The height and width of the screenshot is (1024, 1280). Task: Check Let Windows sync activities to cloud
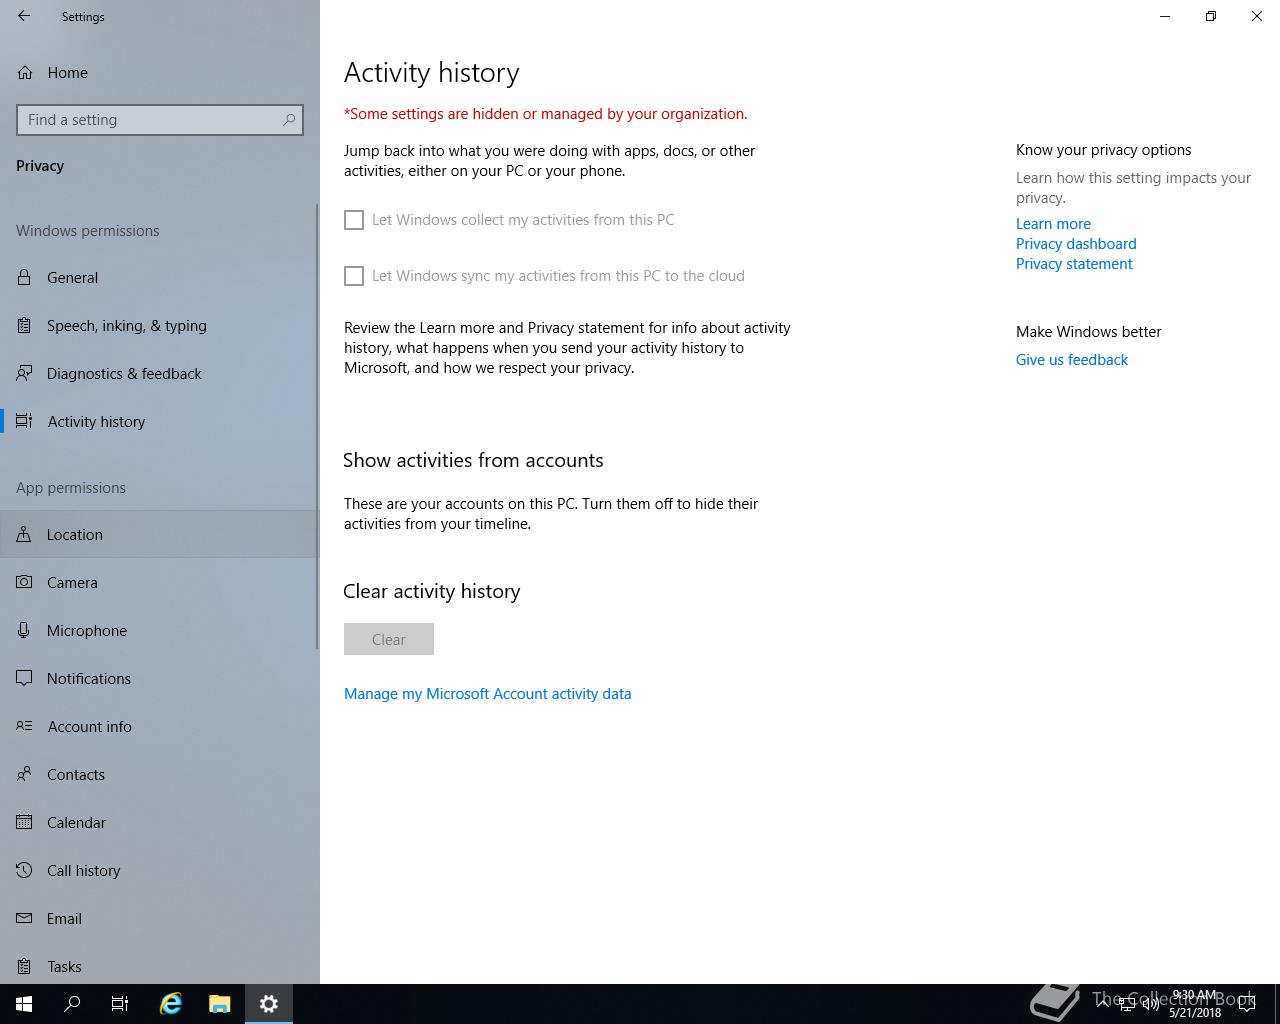coord(354,276)
